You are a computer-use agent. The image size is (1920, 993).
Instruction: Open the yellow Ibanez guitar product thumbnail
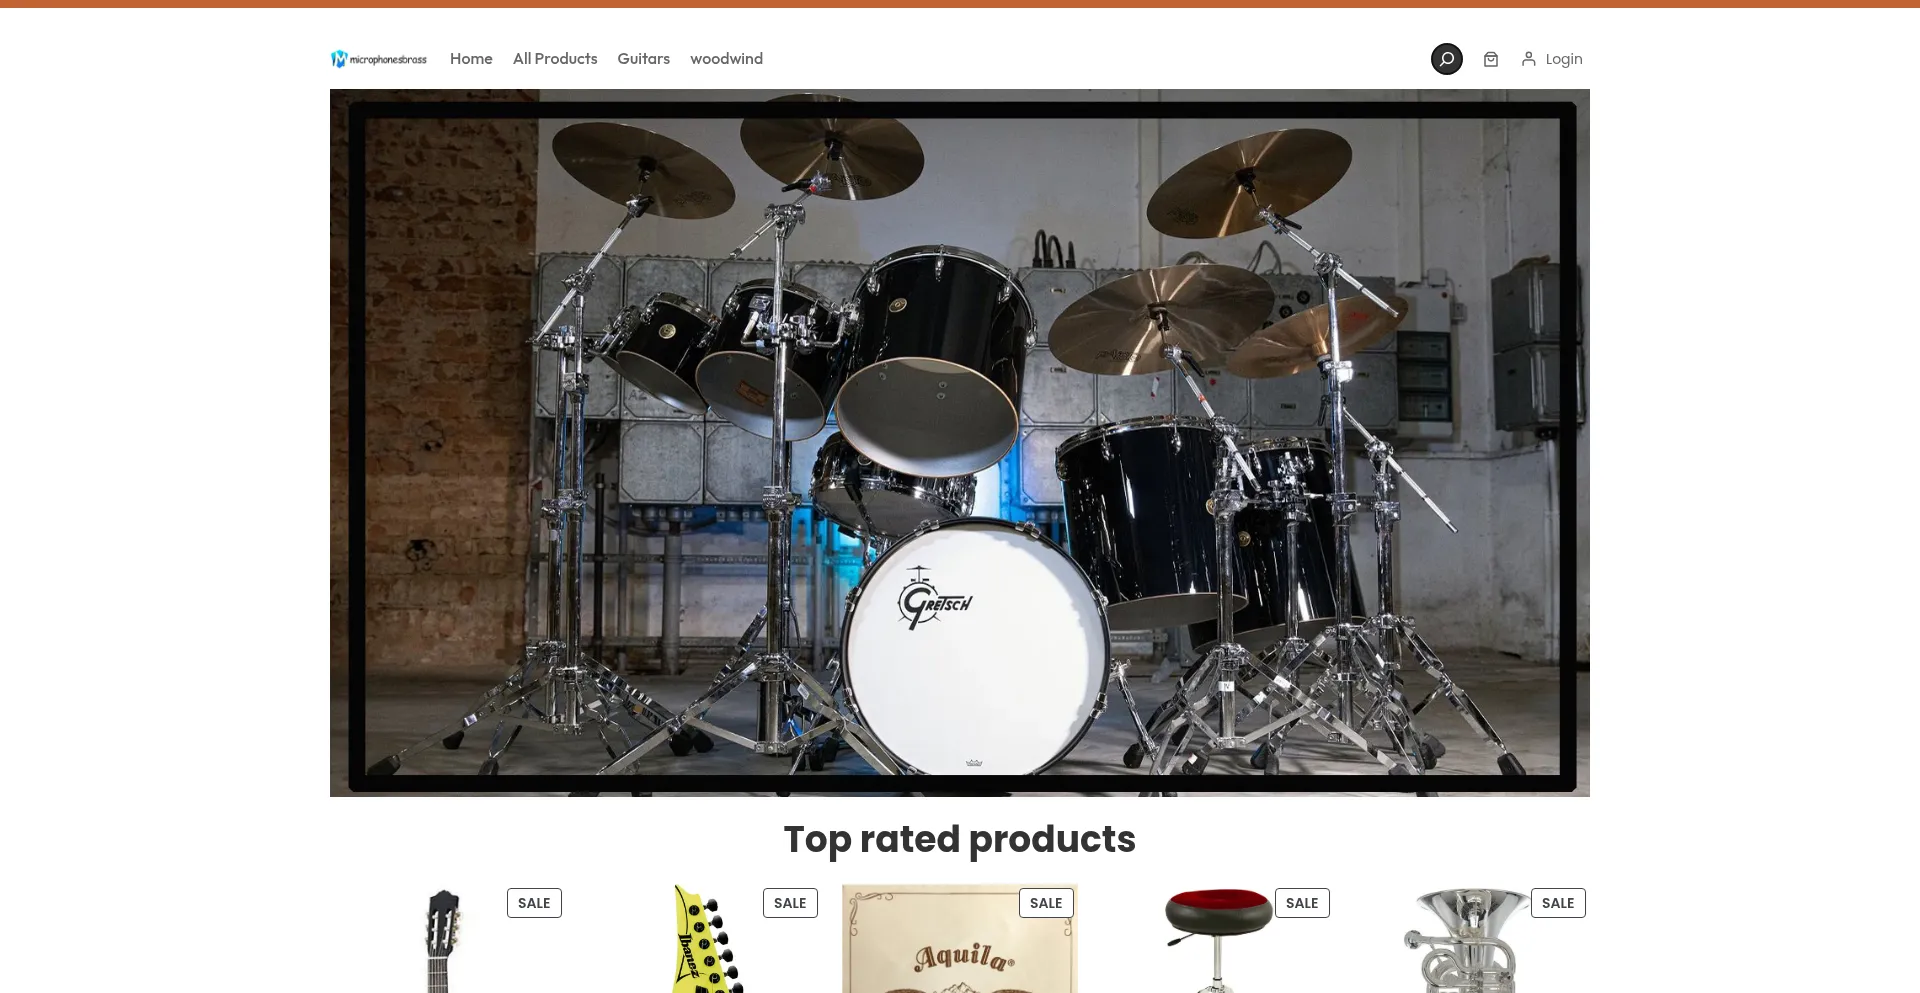(706, 939)
